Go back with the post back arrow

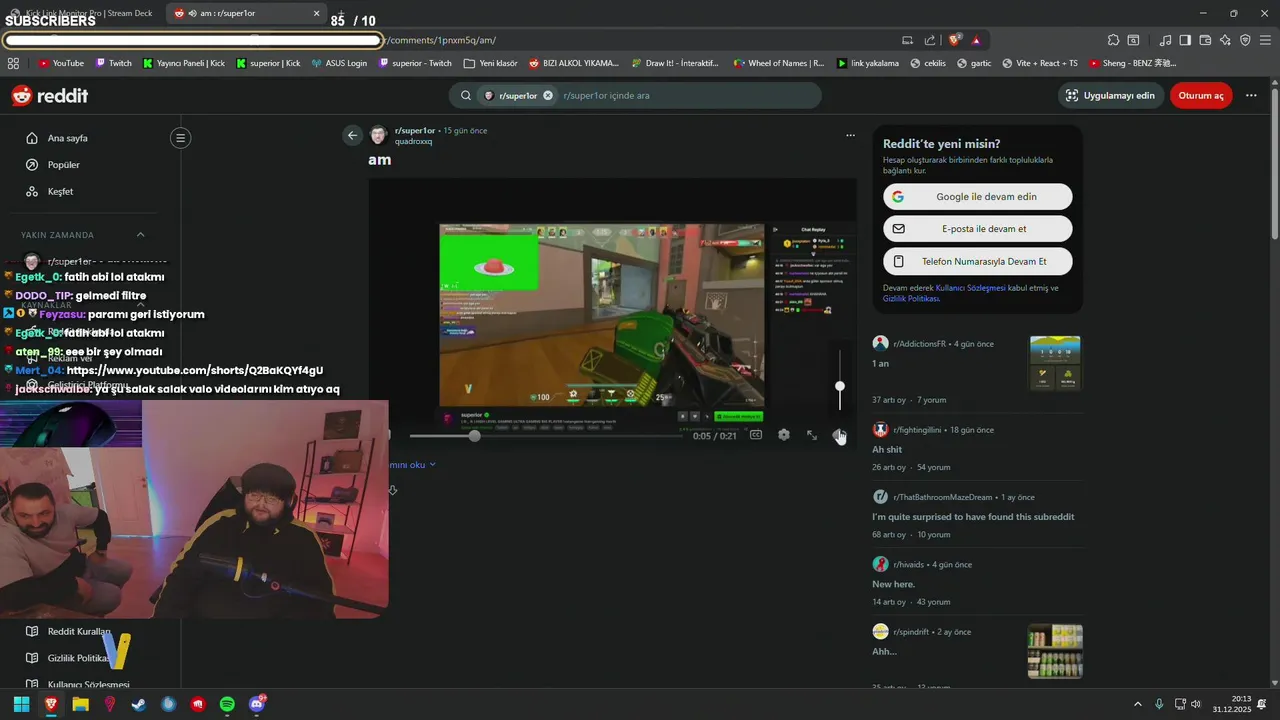click(x=352, y=135)
